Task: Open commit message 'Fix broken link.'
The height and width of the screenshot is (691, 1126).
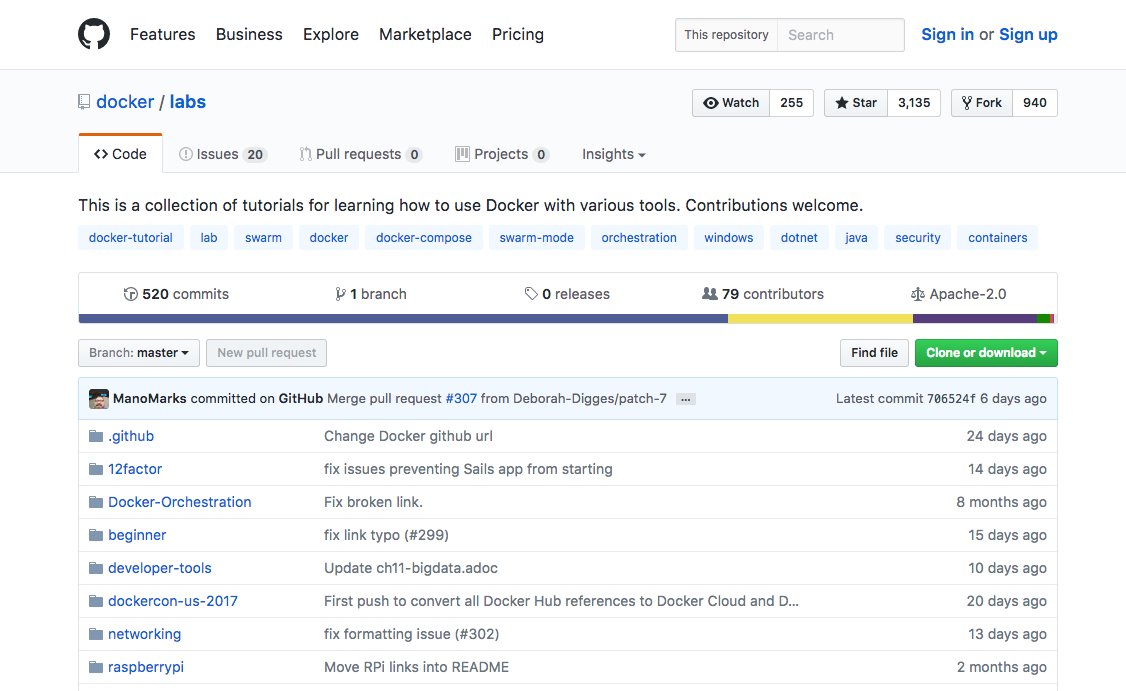Action: click(x=373, y=502)
